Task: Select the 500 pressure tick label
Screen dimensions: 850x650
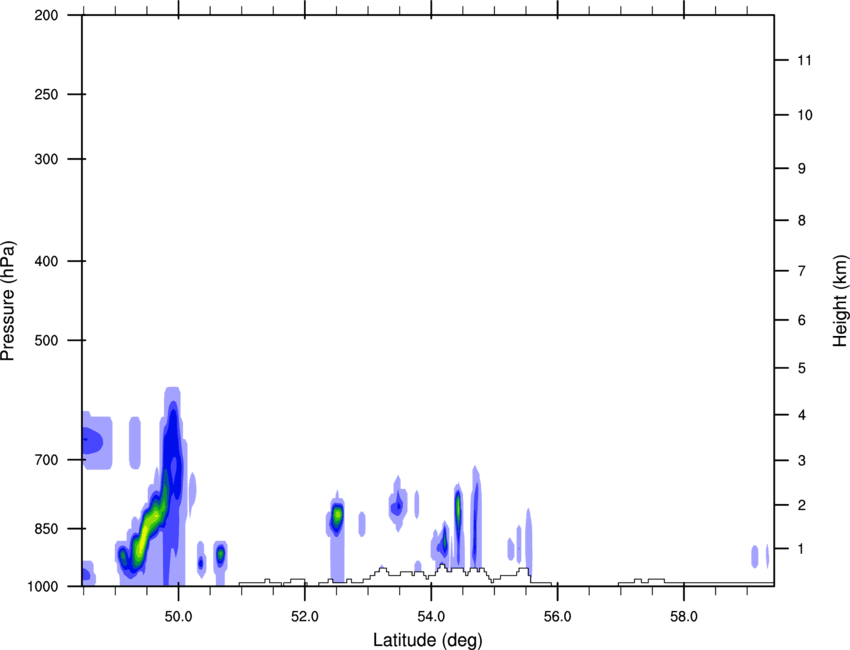Action: pos(46,340)
